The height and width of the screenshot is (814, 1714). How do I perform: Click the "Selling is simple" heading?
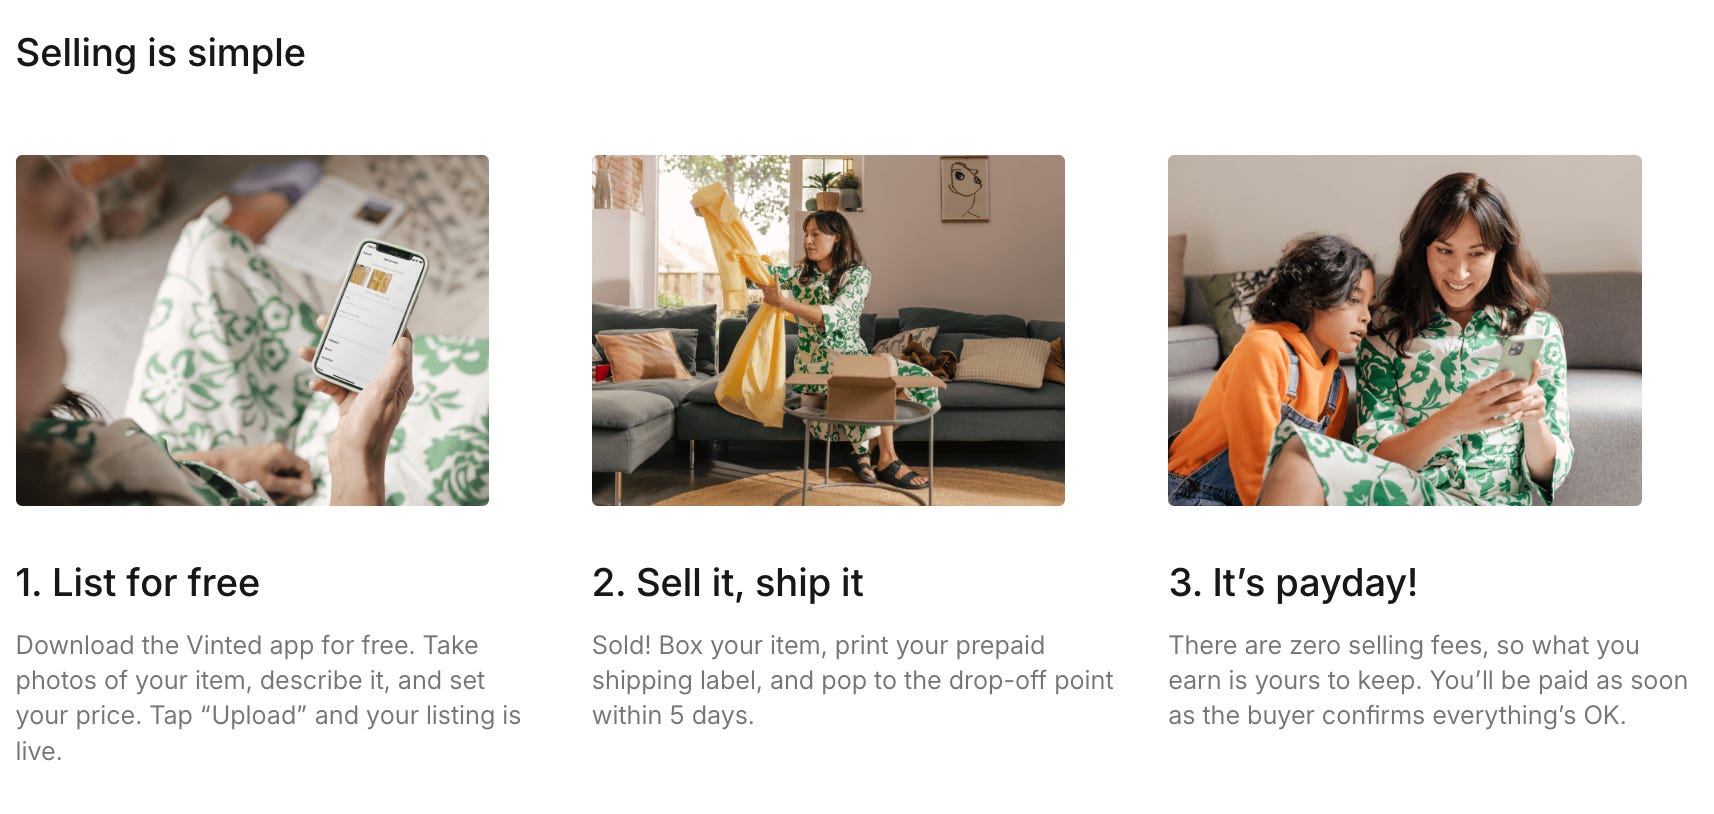coord(160,53)
